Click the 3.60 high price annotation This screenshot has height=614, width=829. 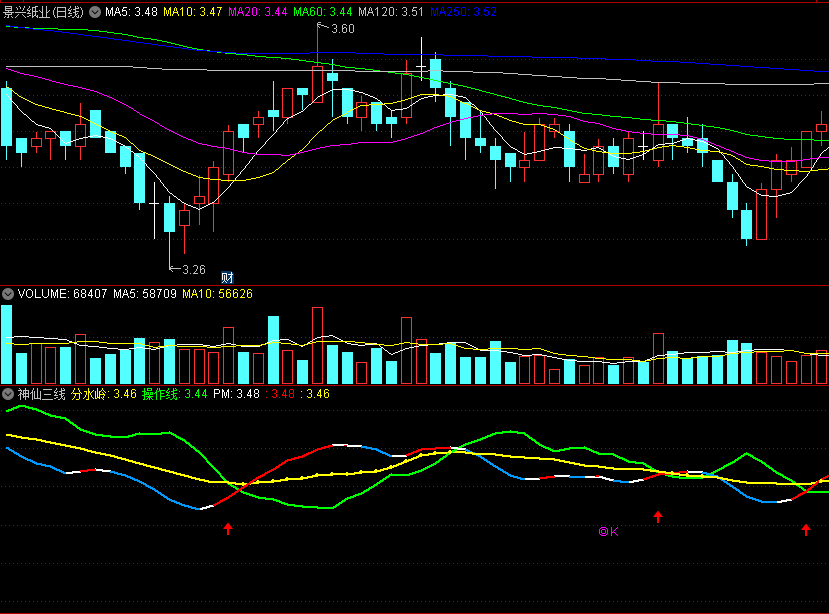tap(343, 29)
